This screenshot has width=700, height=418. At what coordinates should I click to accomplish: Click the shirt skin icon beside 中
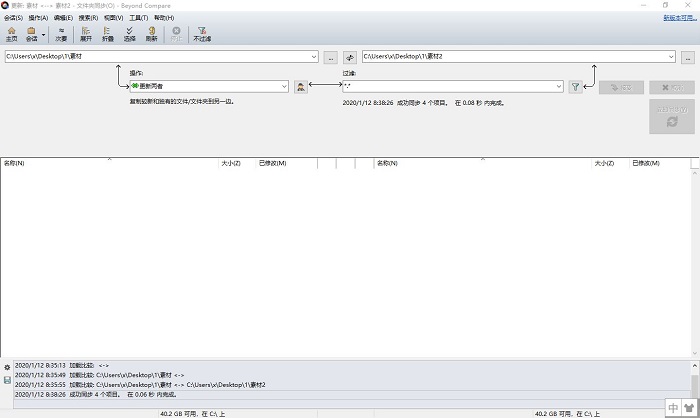(689, 408)
